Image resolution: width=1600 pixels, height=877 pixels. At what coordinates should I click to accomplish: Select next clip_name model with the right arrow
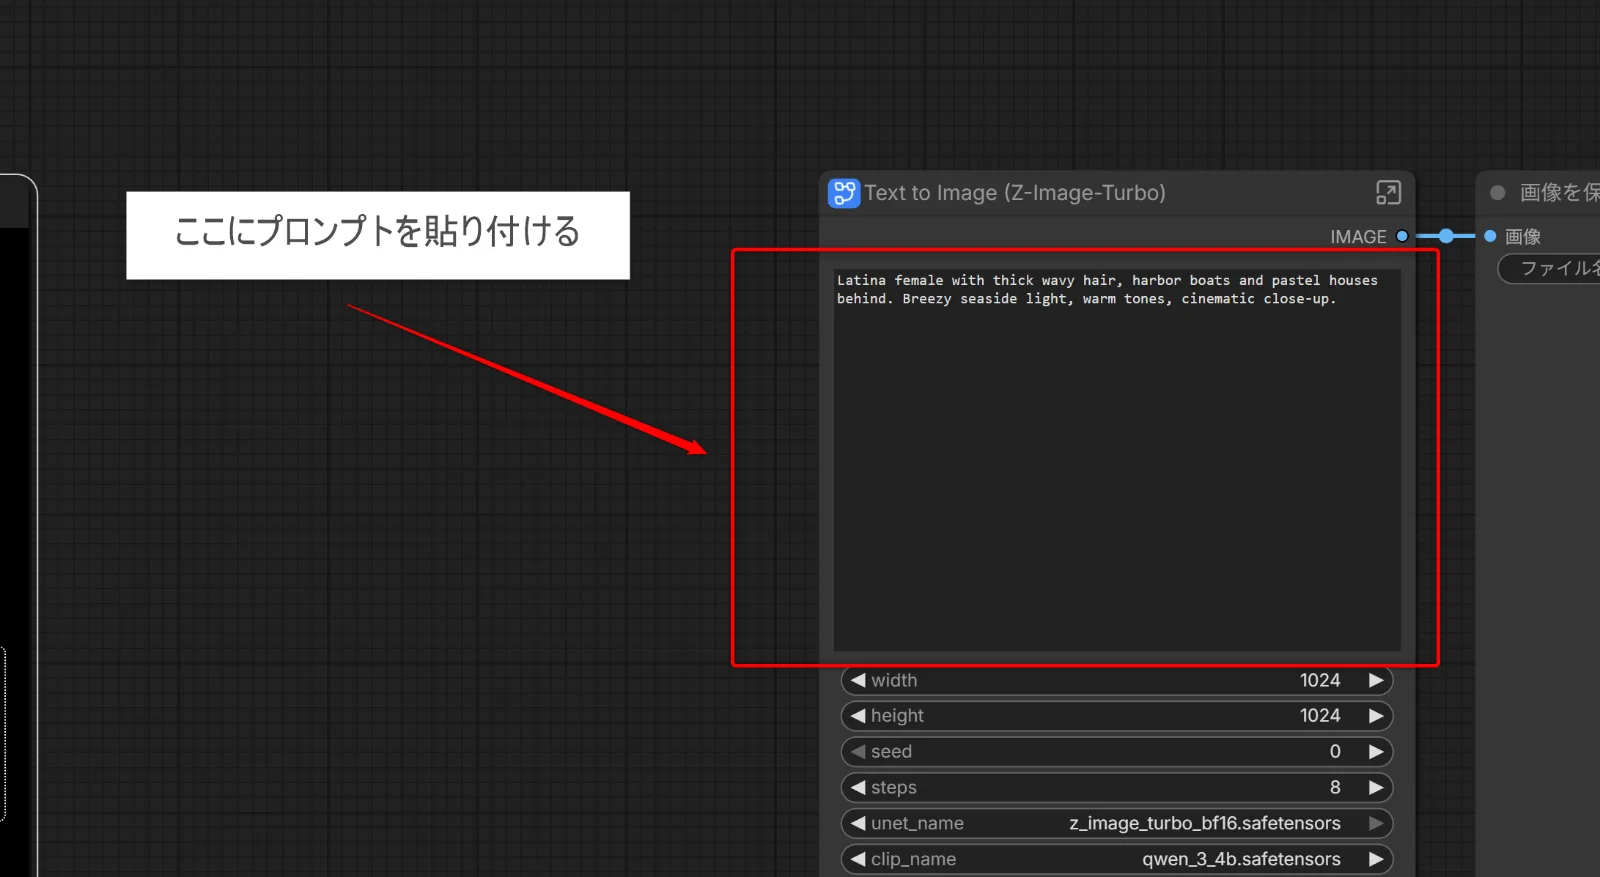(1376, 860)
